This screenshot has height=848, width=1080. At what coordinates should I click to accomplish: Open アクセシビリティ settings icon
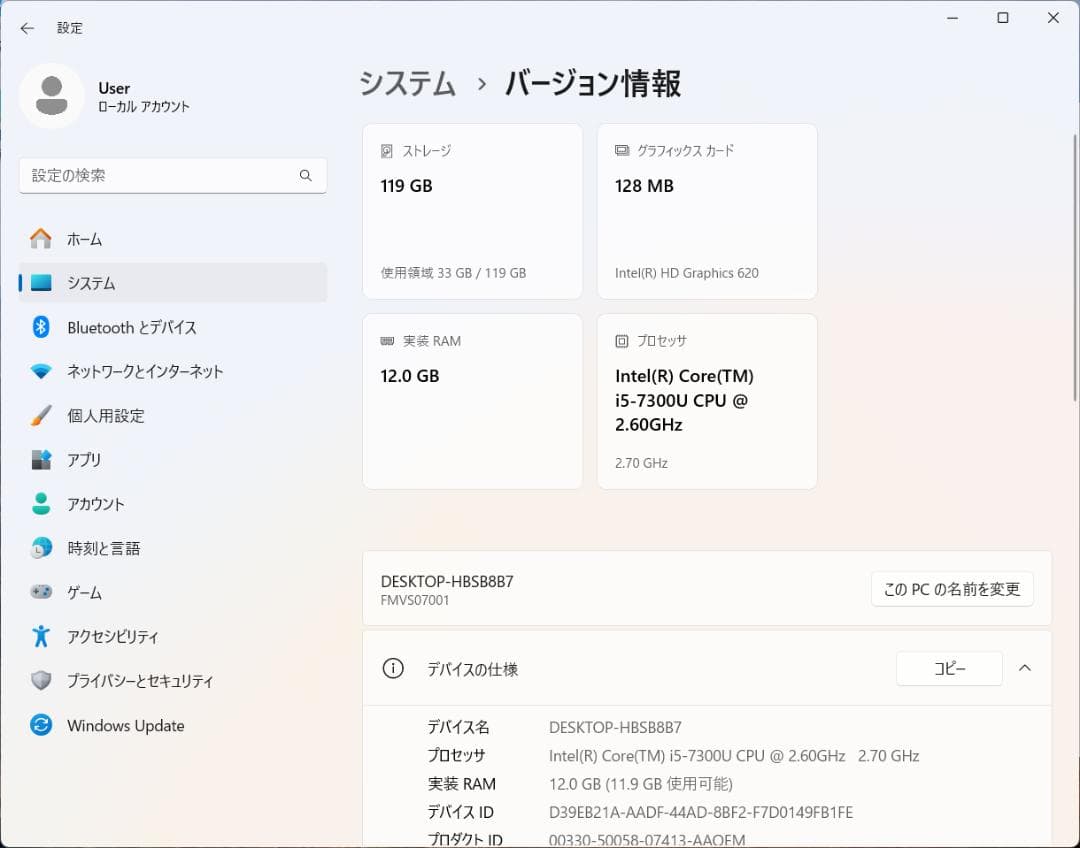[x=40, y=636]
